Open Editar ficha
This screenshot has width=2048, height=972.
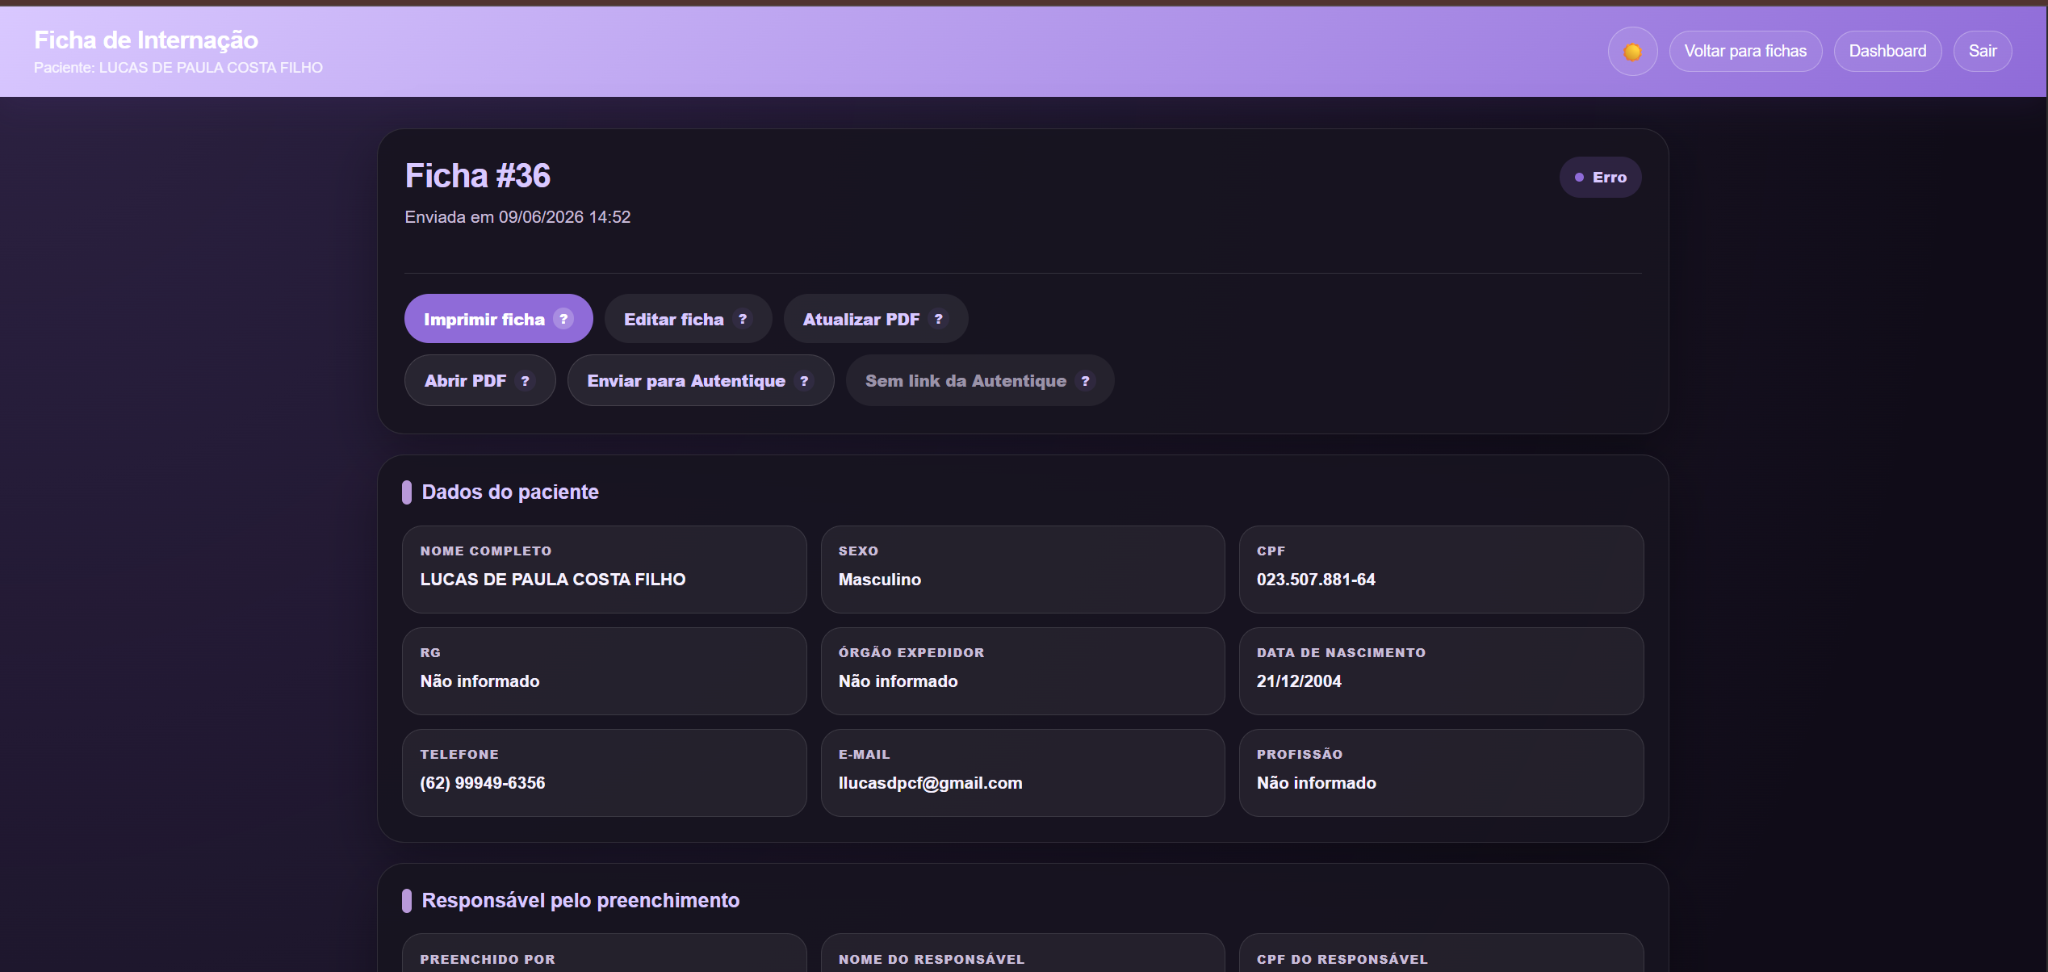click(688, 319)
